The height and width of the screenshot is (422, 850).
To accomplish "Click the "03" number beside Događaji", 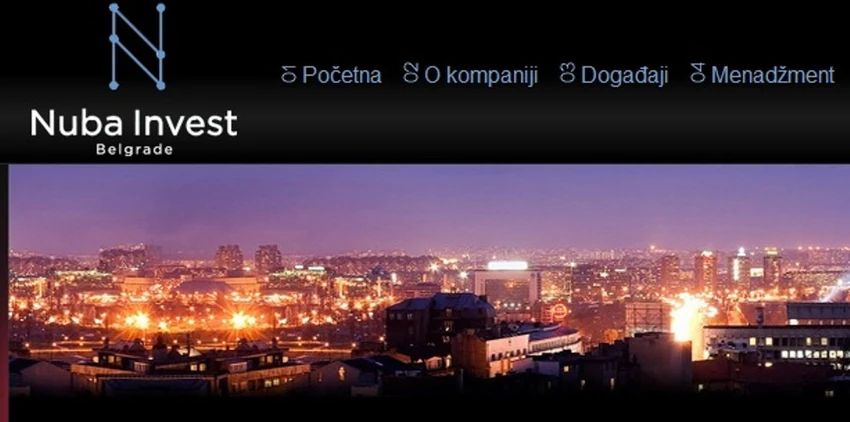I will [x=567, y=73].
